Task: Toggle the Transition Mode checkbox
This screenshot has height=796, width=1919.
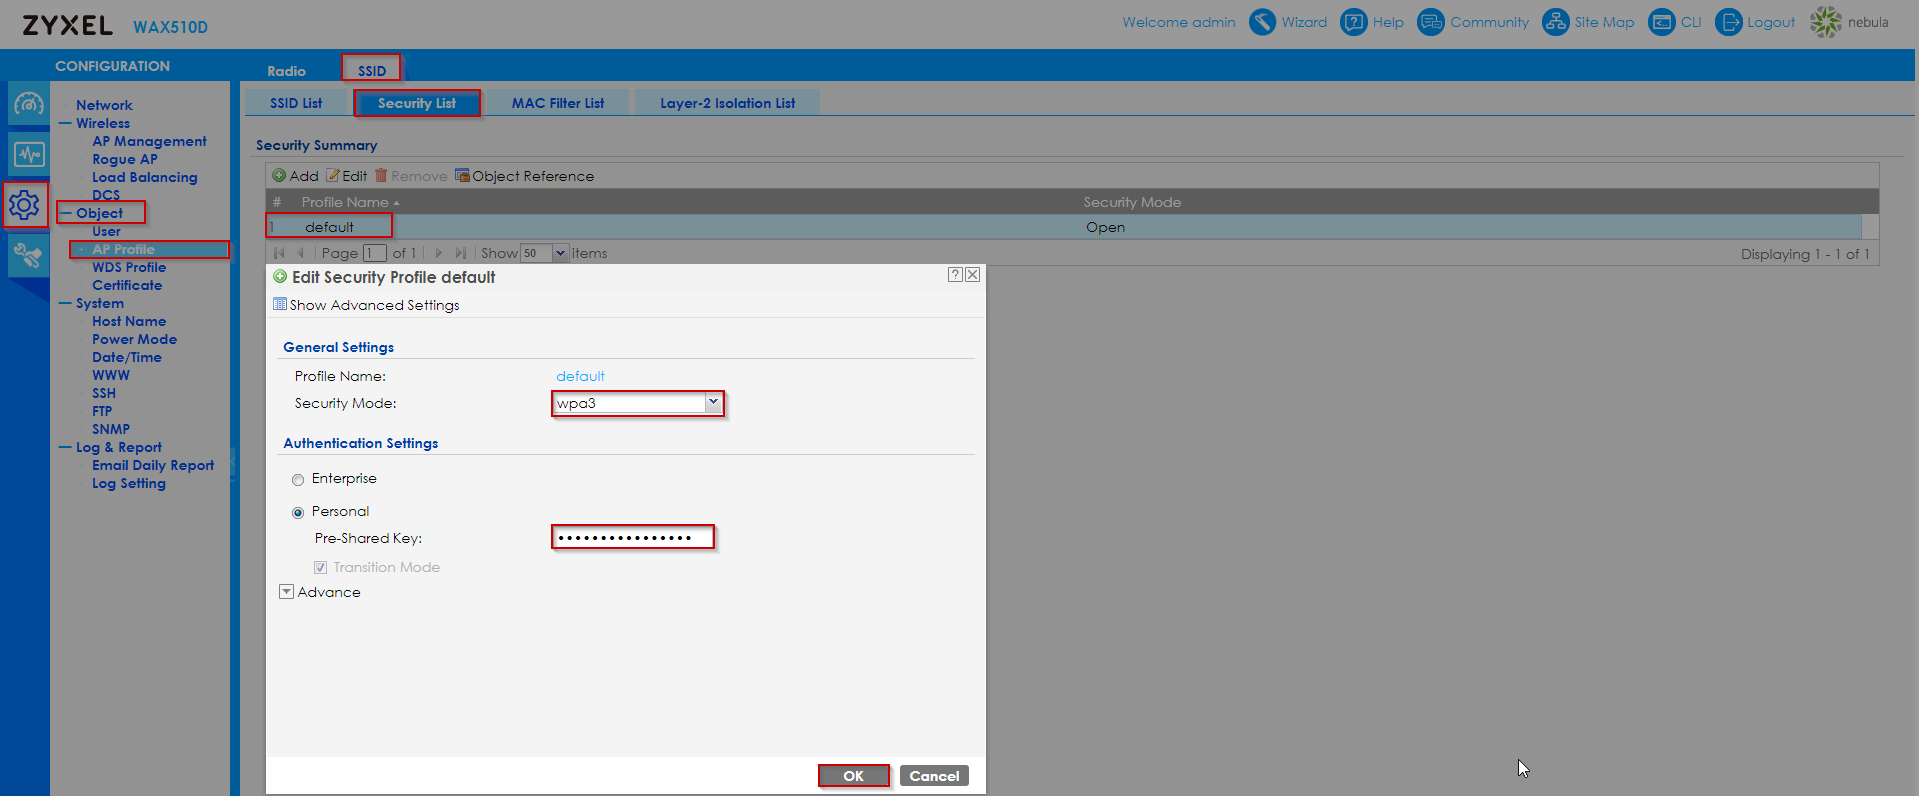Action: tap(321, 568)
